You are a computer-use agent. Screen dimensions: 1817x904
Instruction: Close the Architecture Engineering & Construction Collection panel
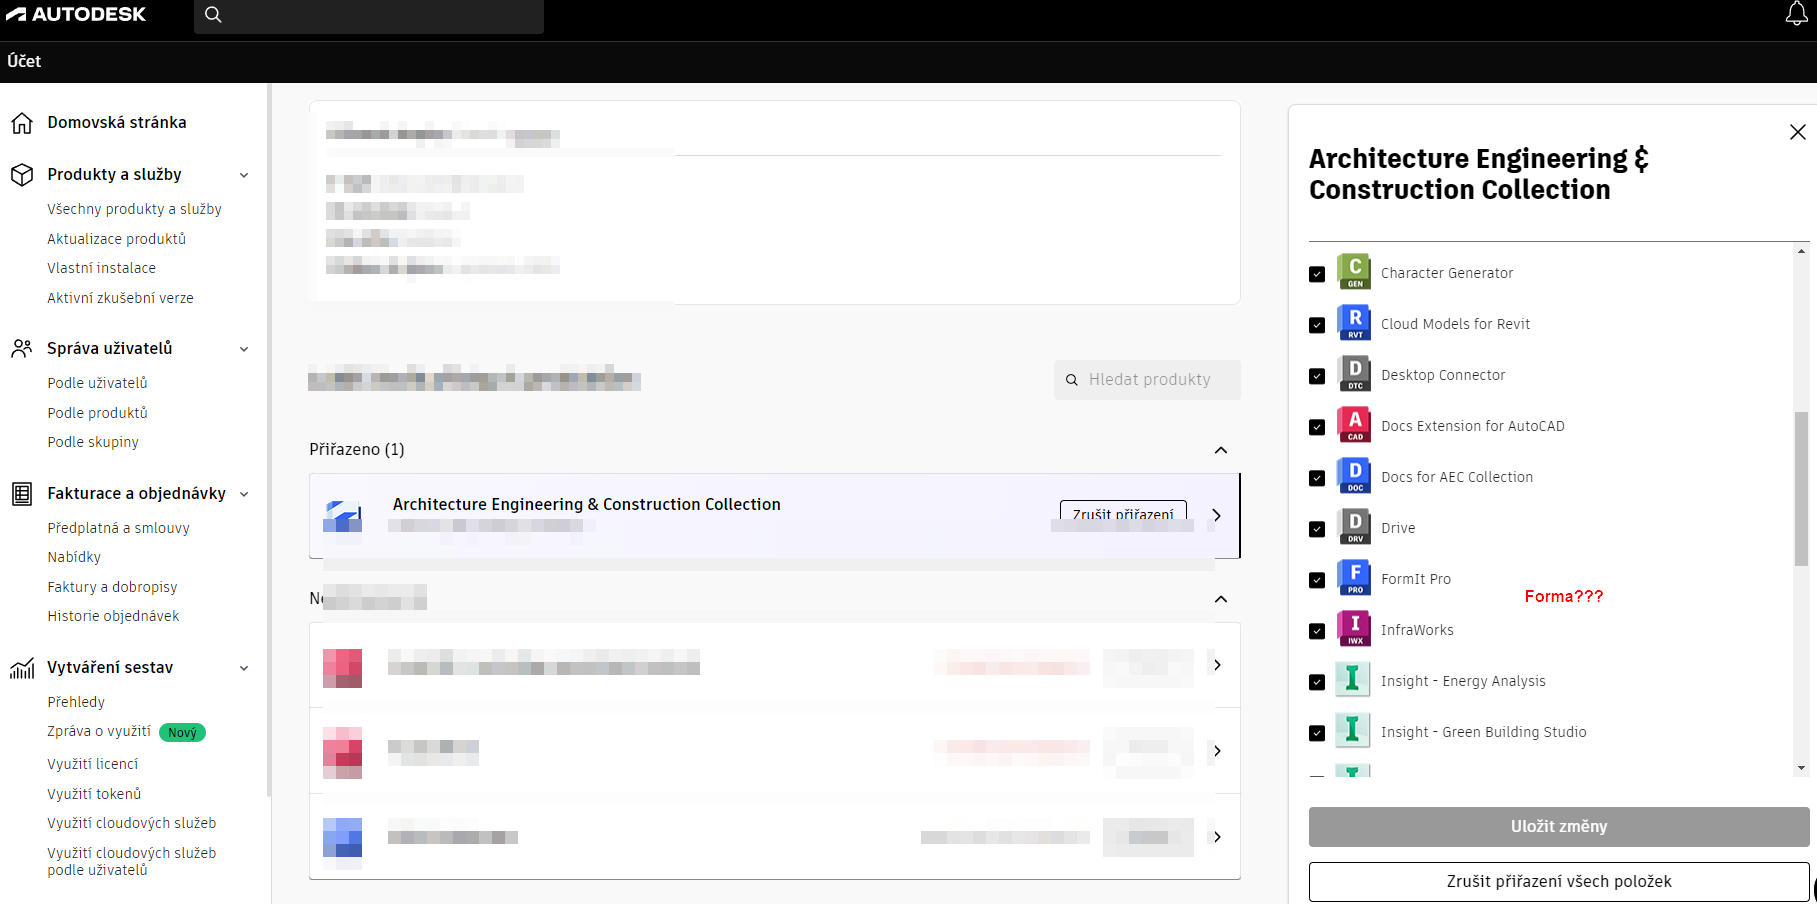(x=1797, y=132)
